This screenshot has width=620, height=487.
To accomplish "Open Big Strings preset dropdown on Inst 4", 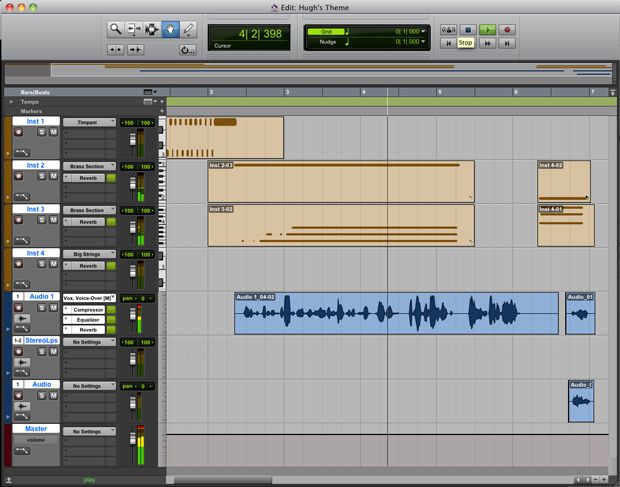I will (x=89, y=255).
